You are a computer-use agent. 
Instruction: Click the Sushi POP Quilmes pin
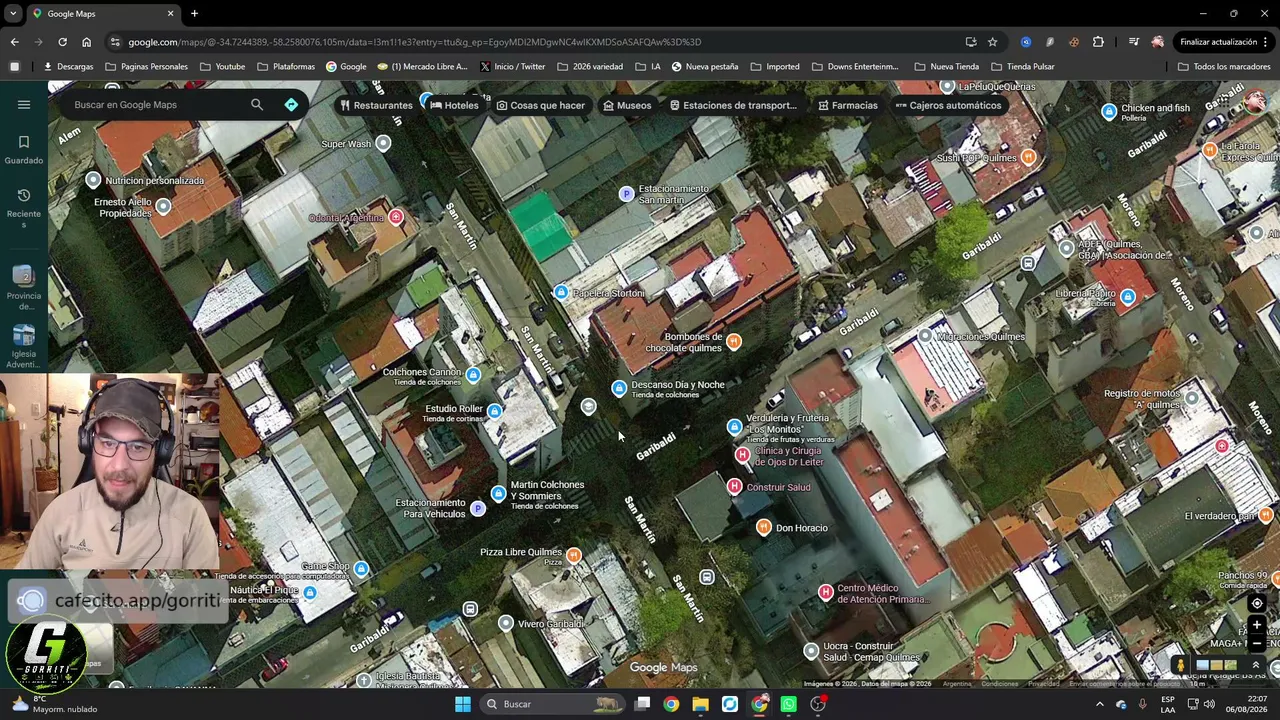tap(1028, 157)
